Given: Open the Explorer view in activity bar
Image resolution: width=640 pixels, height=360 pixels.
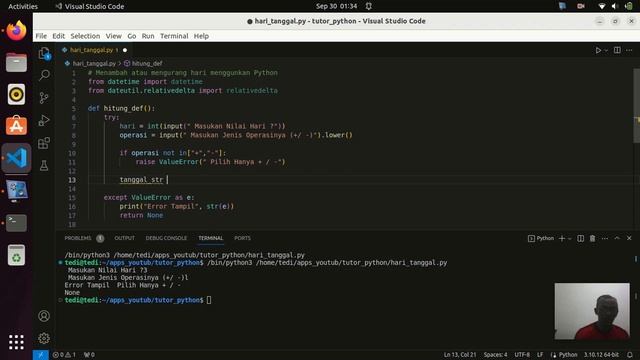Looking at the screenshot, I should coord(44,53).
